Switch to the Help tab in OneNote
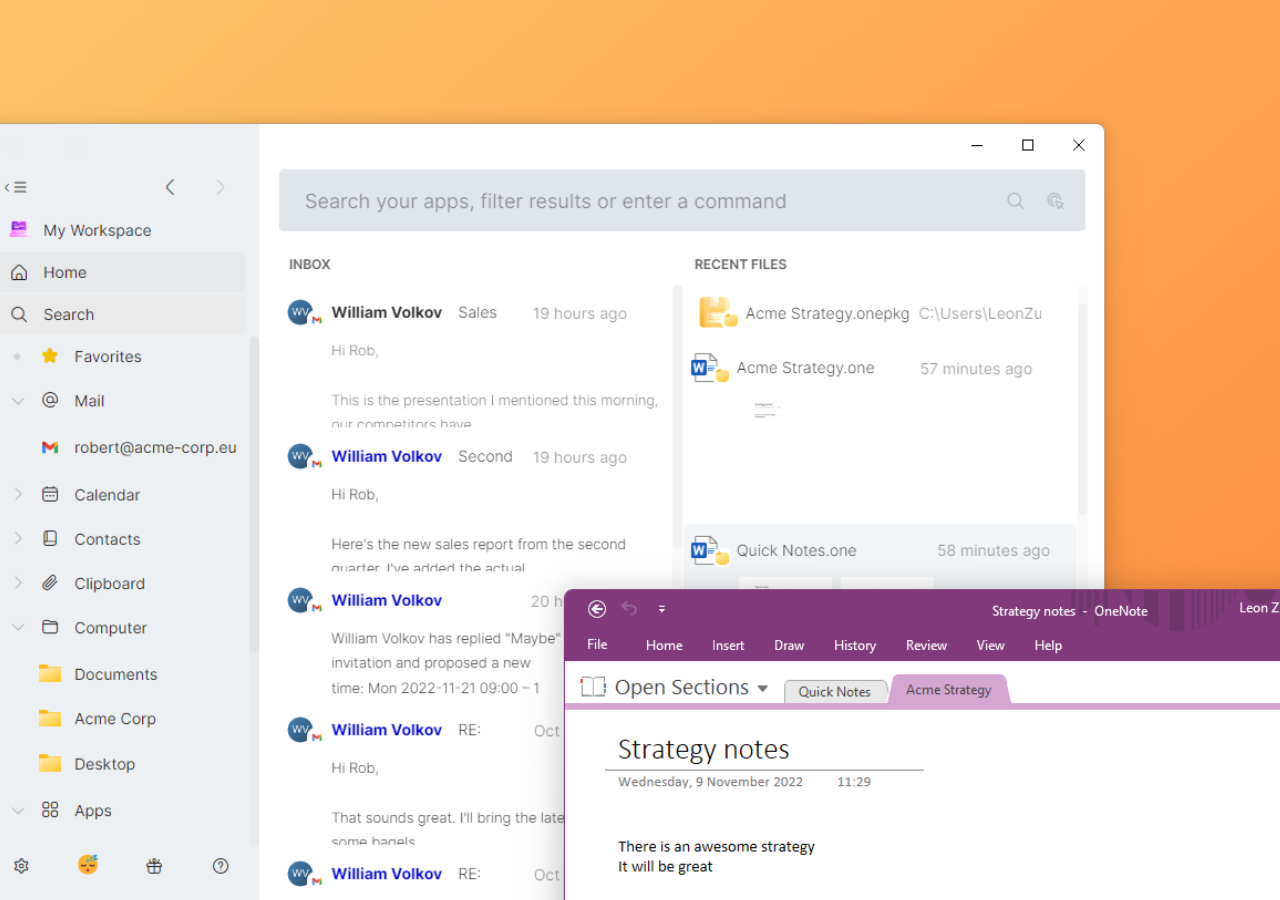The height and width of the screenshot is (900, 1280). click(1048, 645)
